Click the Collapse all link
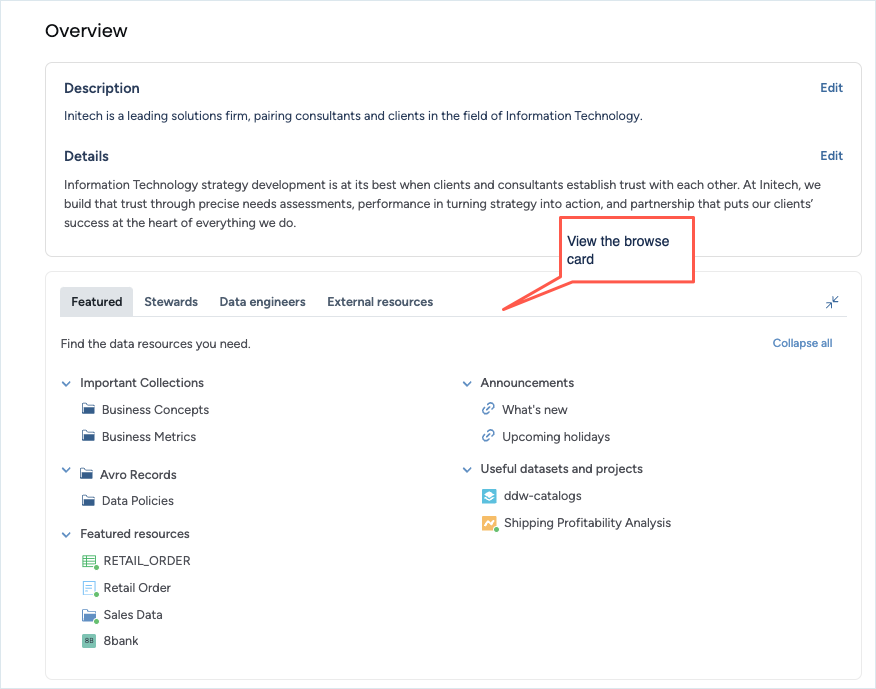Image resolution: width=876 pixels, height=689 pixels. [802, 343]
